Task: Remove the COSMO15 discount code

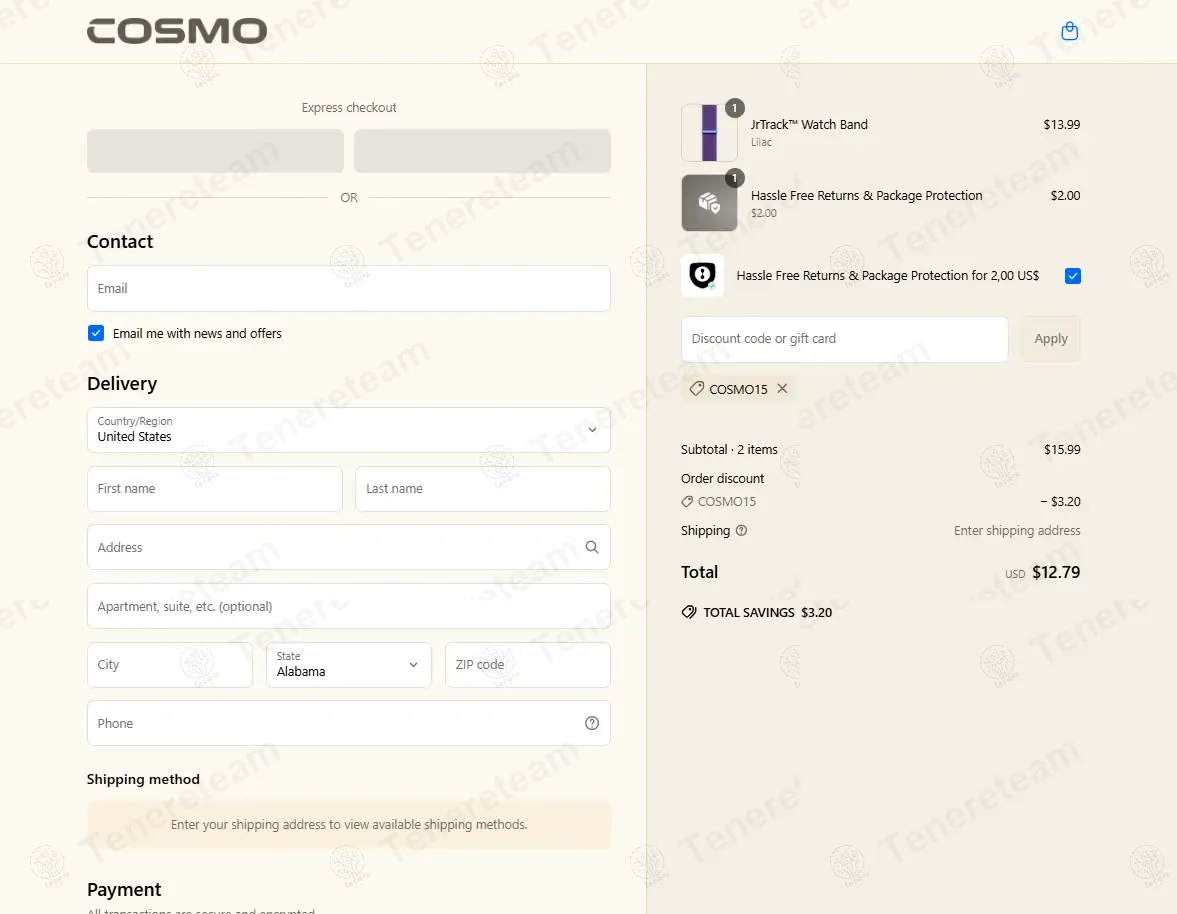Action: pos(782,389)
